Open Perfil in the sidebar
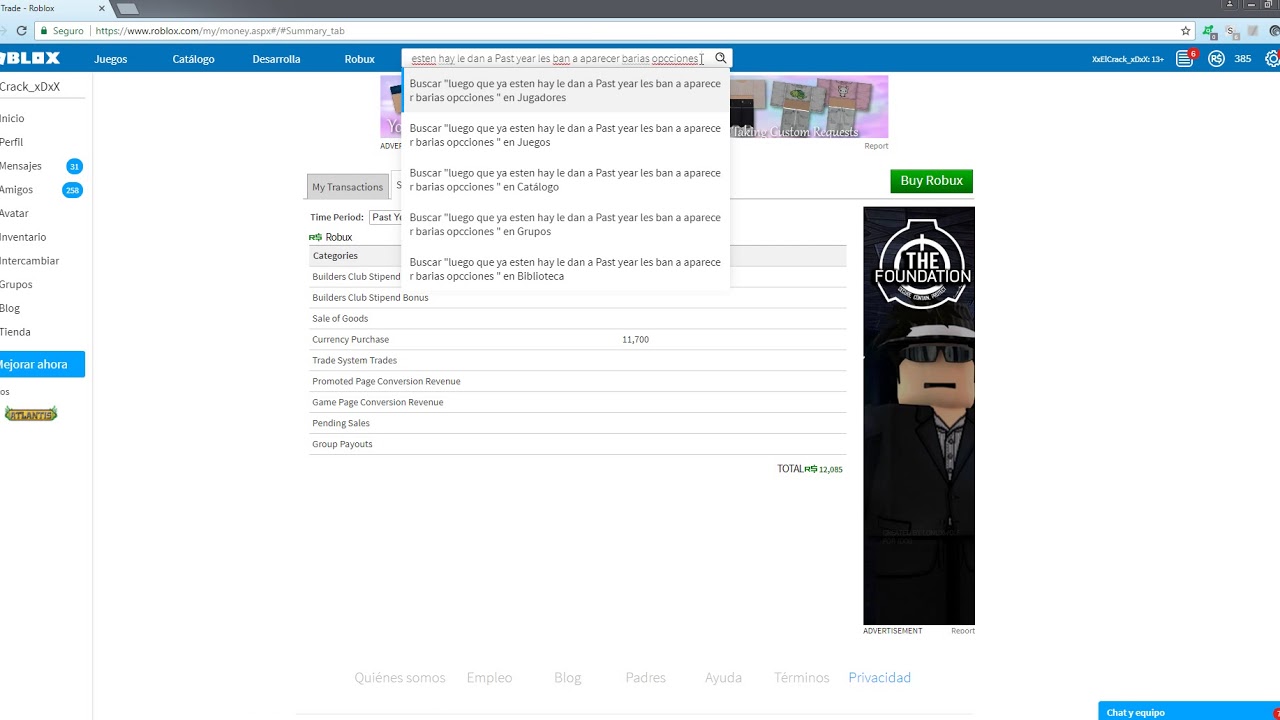Image resolution: width=1280 pixels, height=720 pixels. (x=11, y=142)
